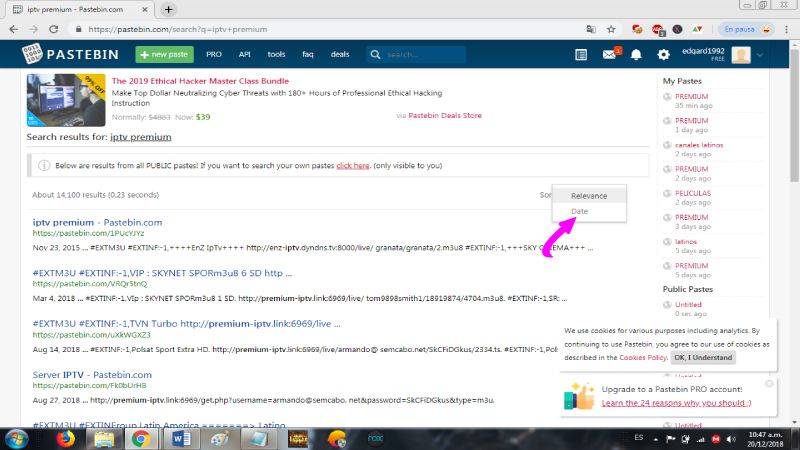Screen dimensions: 800x450
Task: Open 'Learn the 24 reasons' PRO link
Action: [676, 403]
